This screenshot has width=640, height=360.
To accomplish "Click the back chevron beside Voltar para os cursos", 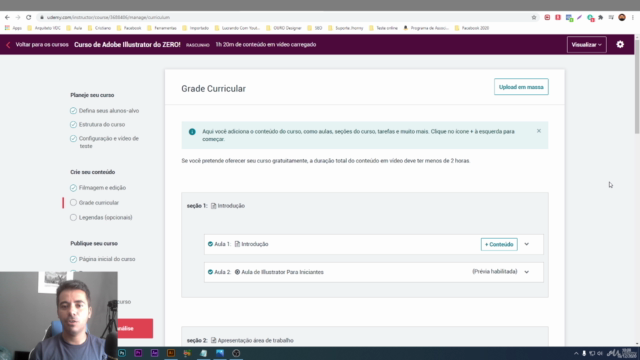I will pos(8,45).
